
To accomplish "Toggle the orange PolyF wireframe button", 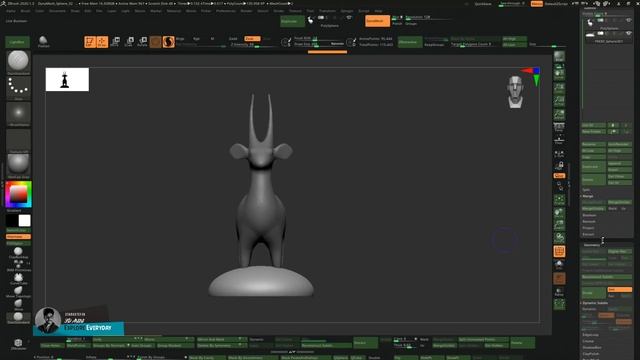I will click(x=559, y=251).
